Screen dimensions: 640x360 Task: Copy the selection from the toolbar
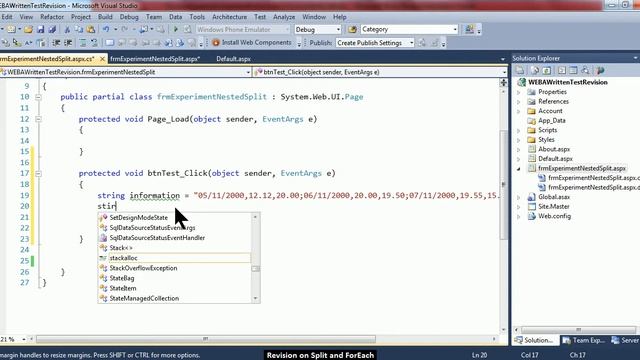click(79, 29)
